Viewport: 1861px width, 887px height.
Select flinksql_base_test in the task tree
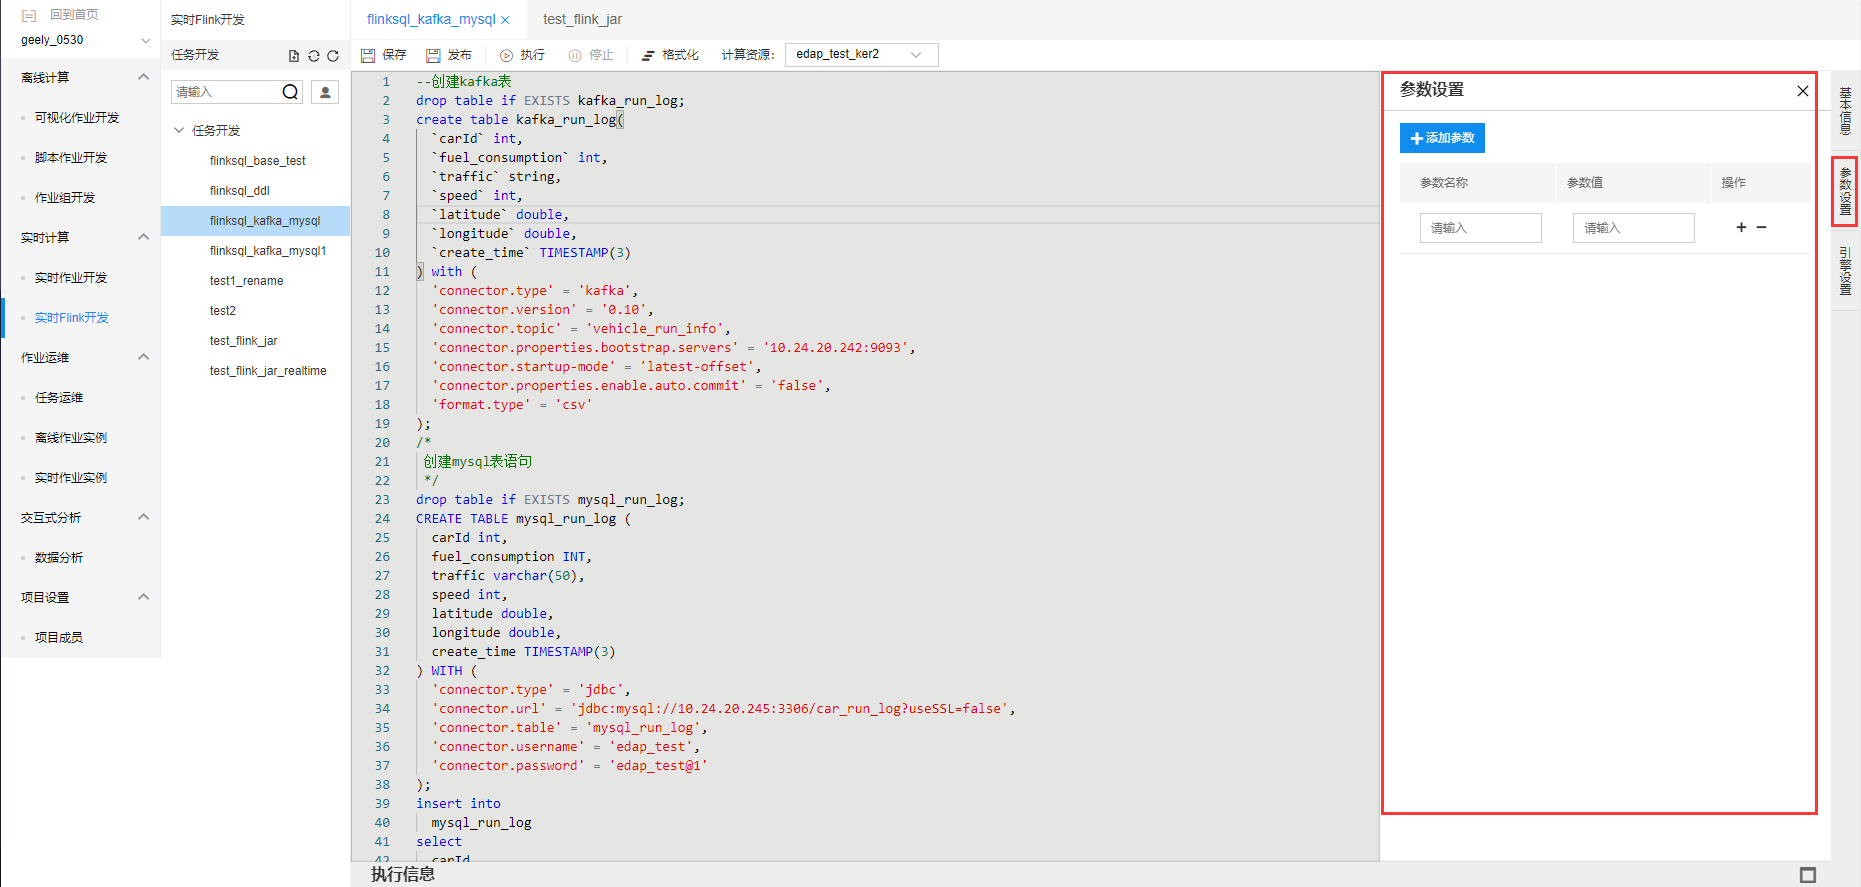(x=257, y=161)
